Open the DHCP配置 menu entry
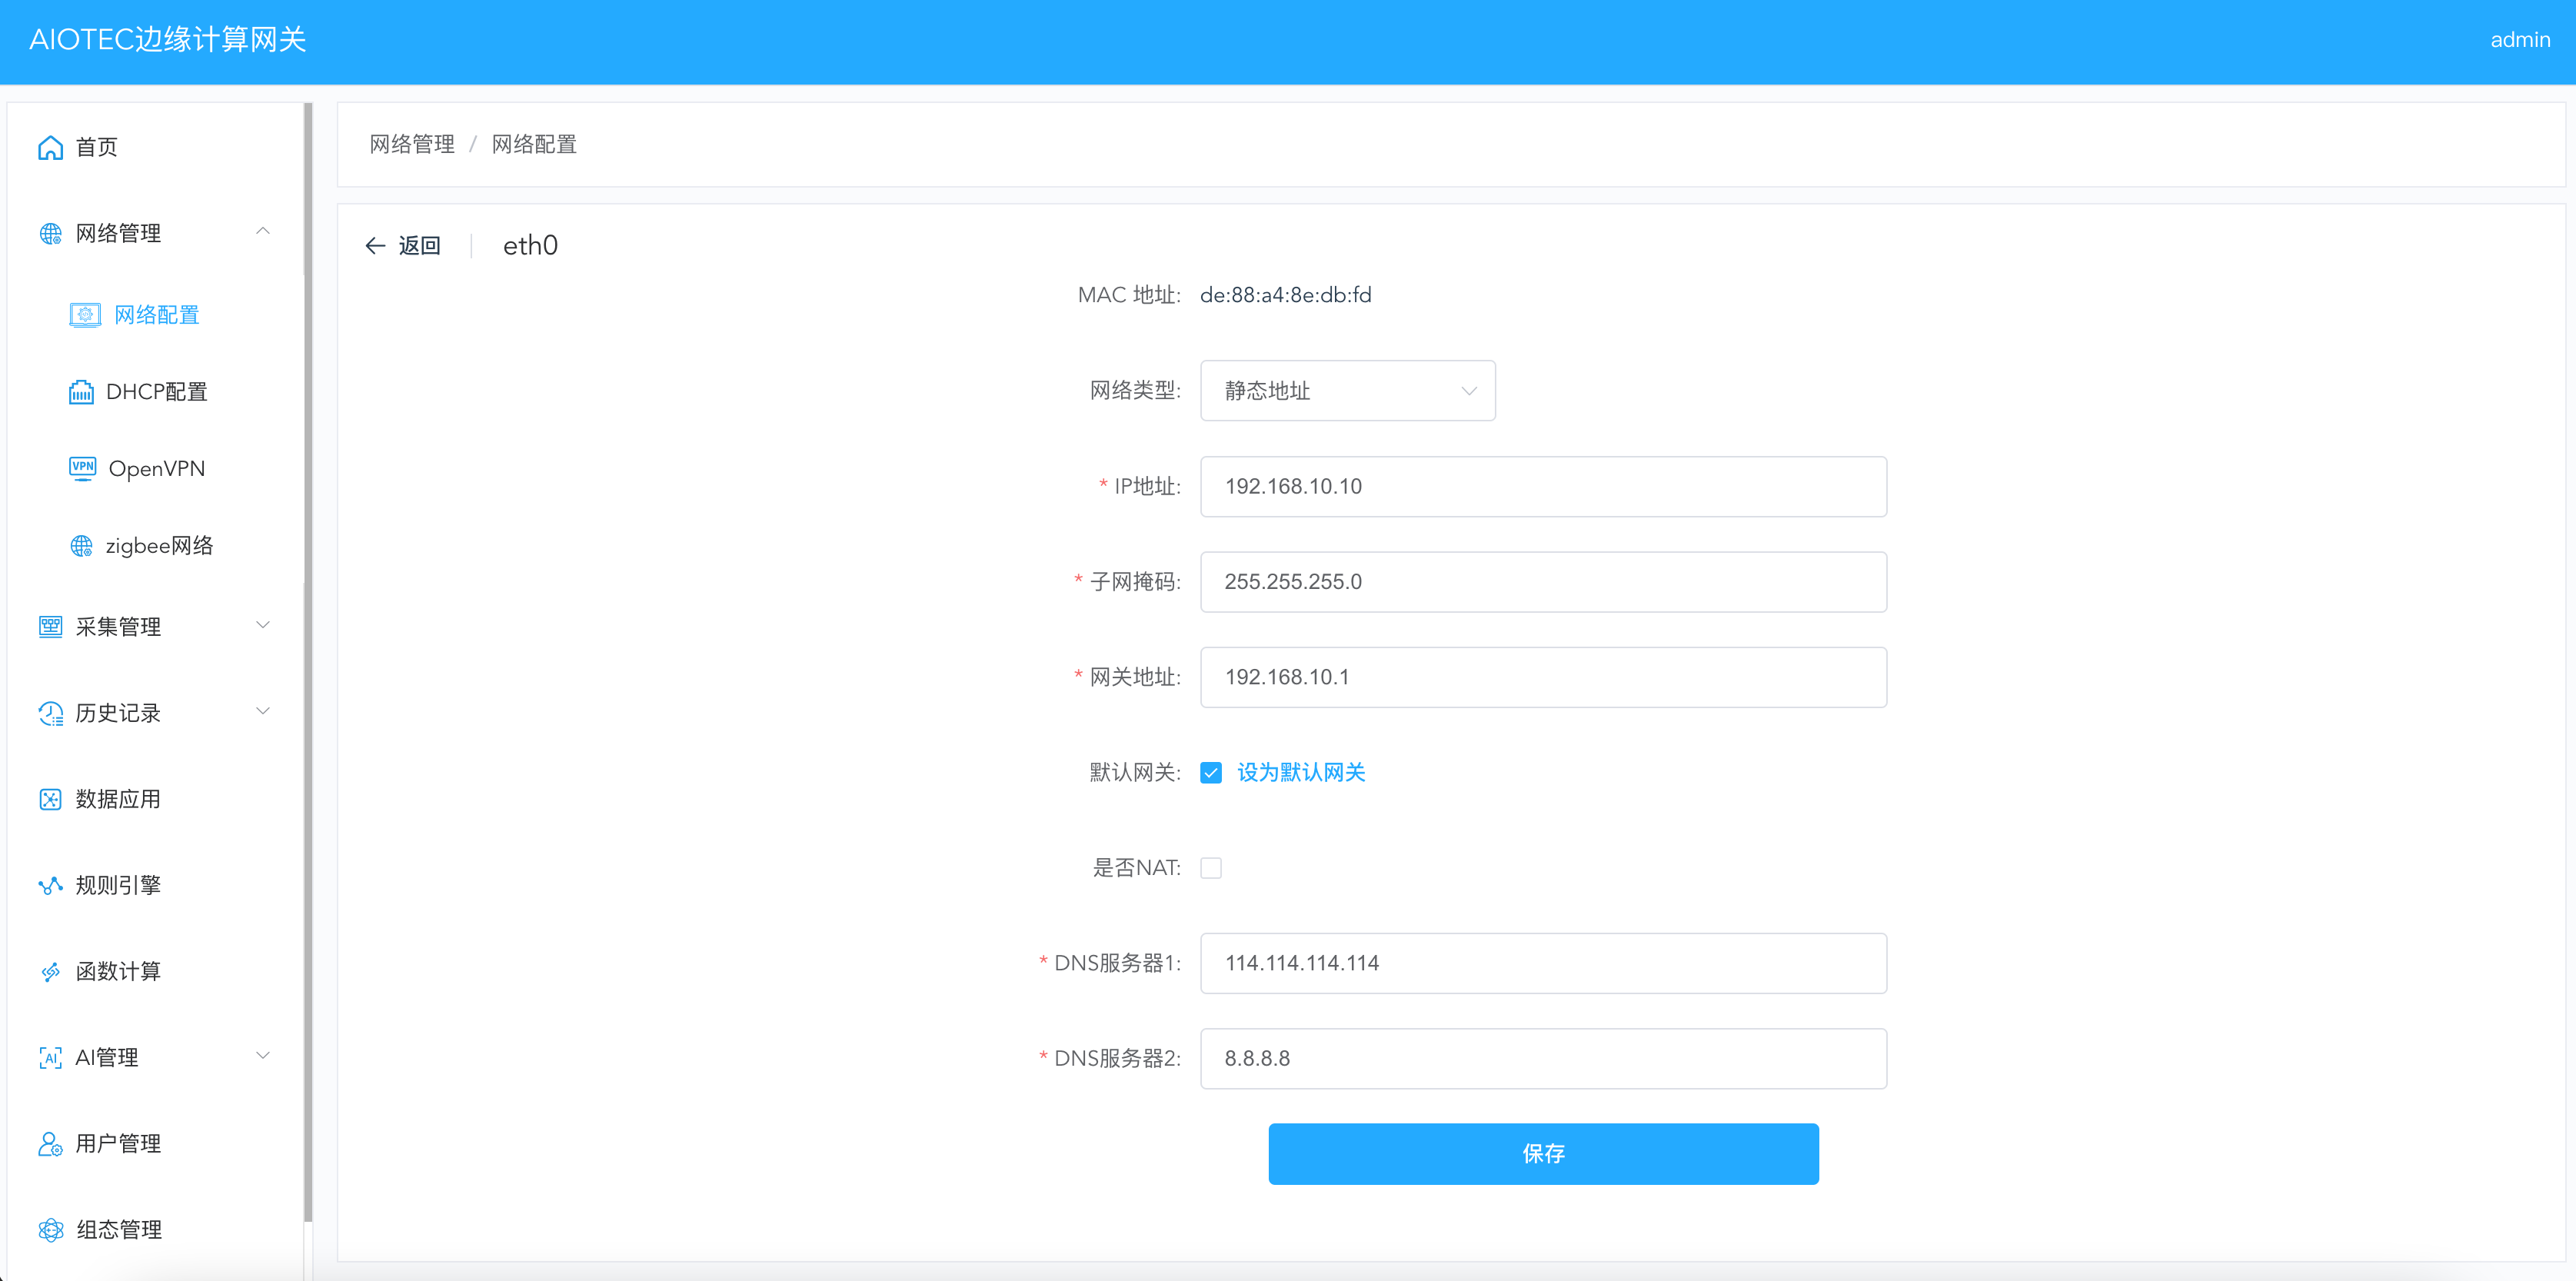This screenshot has height=1281, width=2576. 155,392
